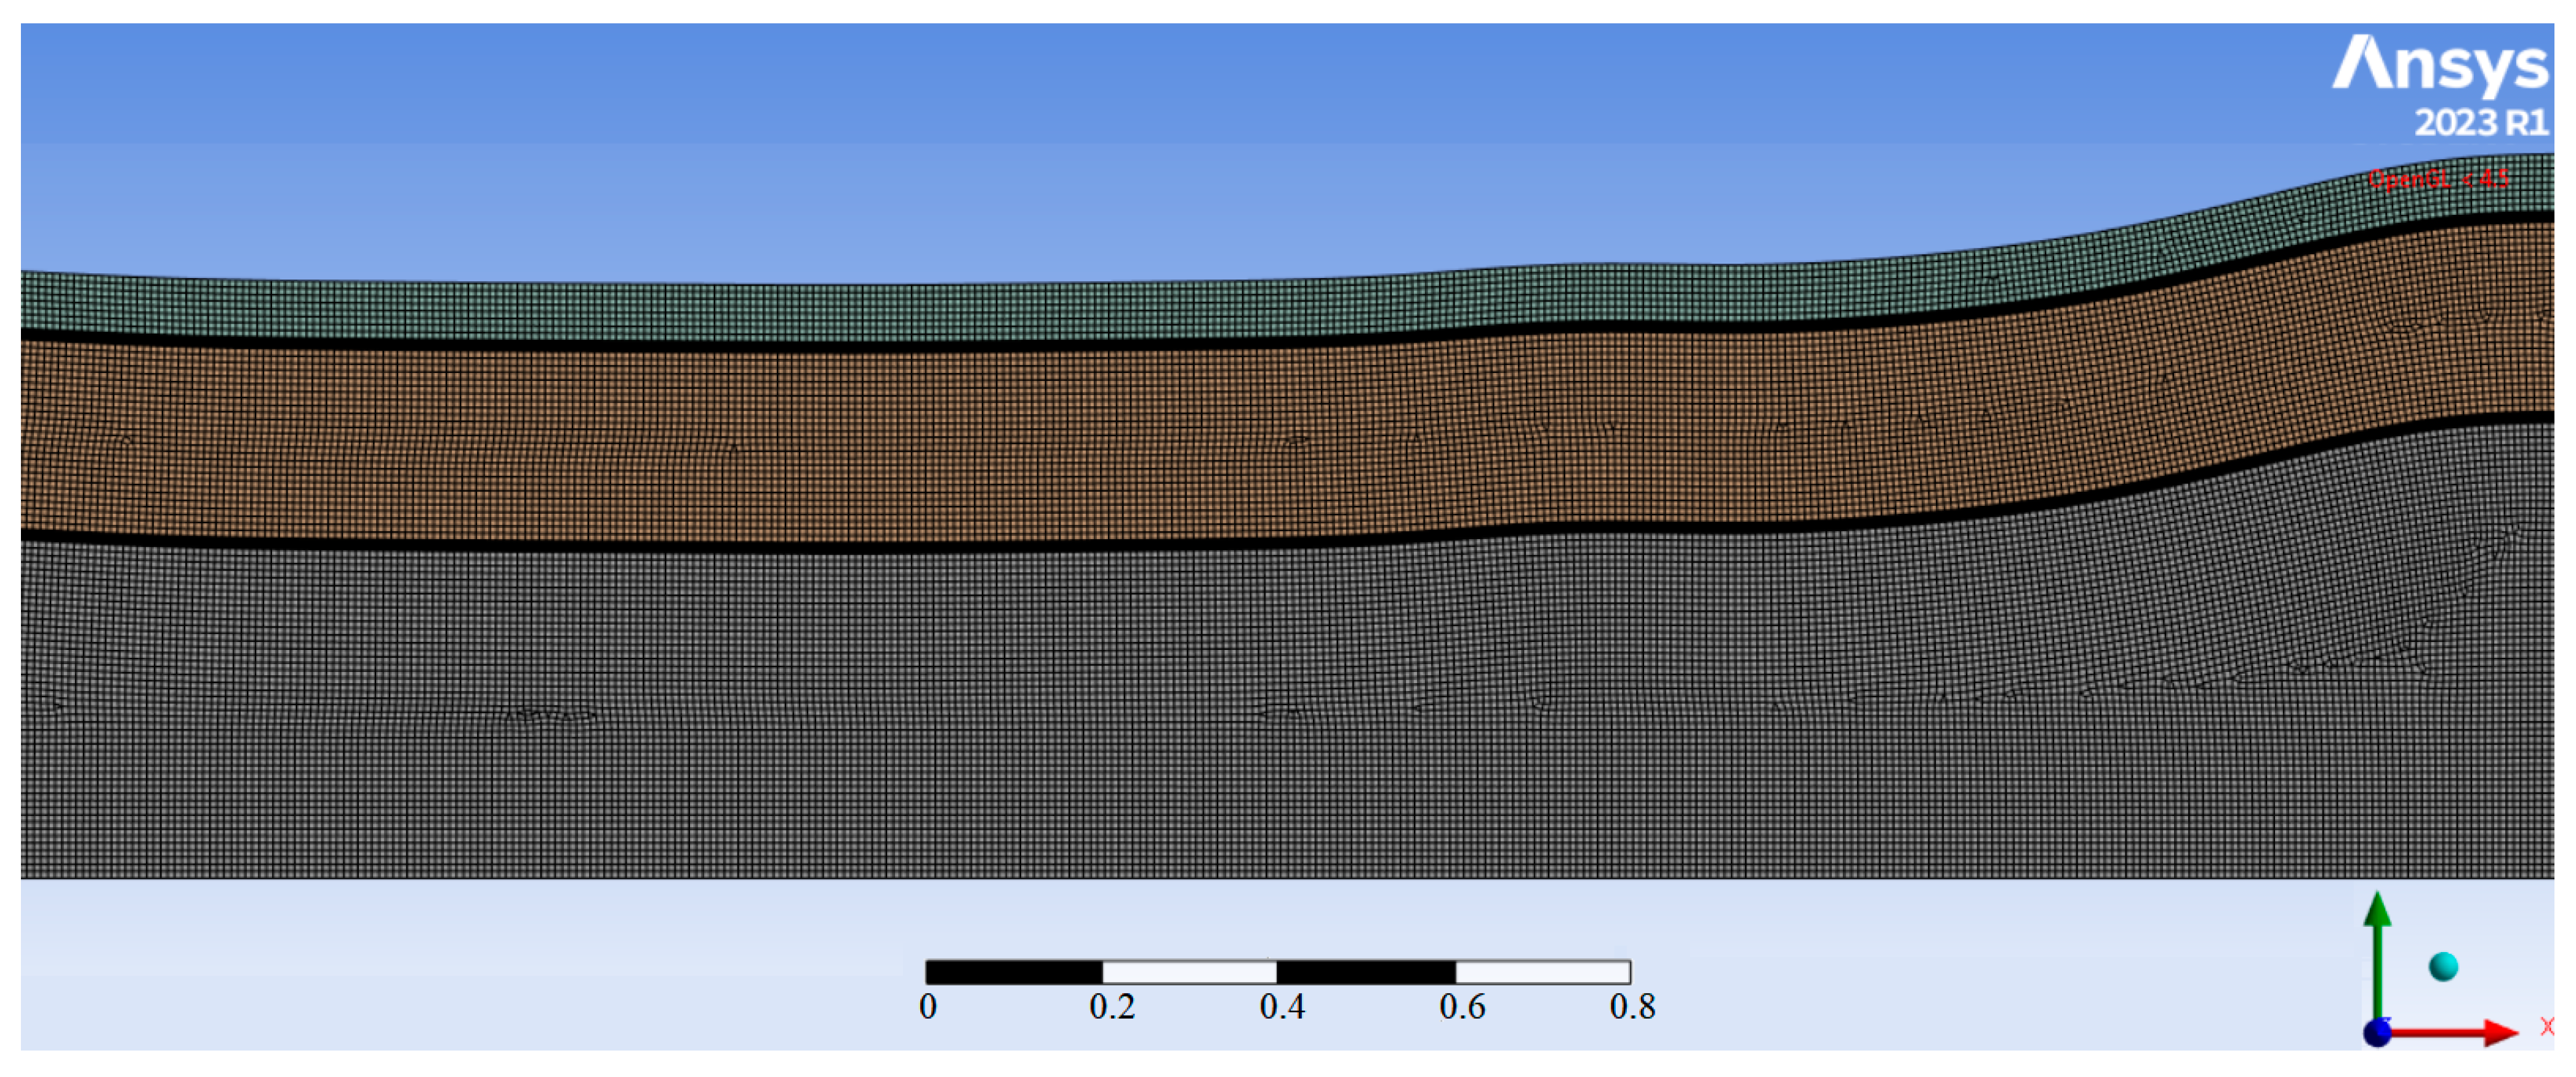Viewport: 2576px width, 1077px height.
Task: Click the blue Z-axis sphere at triad origin
Action: pyautogui.click(x=2377, y=1033)
